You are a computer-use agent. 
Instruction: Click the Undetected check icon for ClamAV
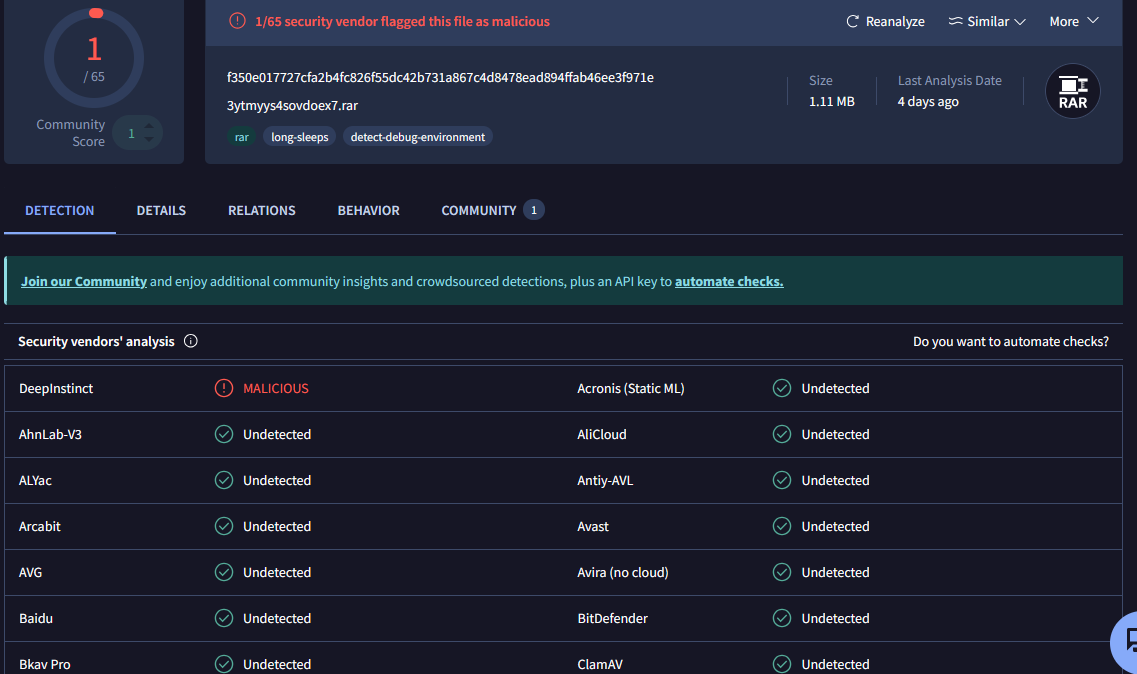pos(782,664)
